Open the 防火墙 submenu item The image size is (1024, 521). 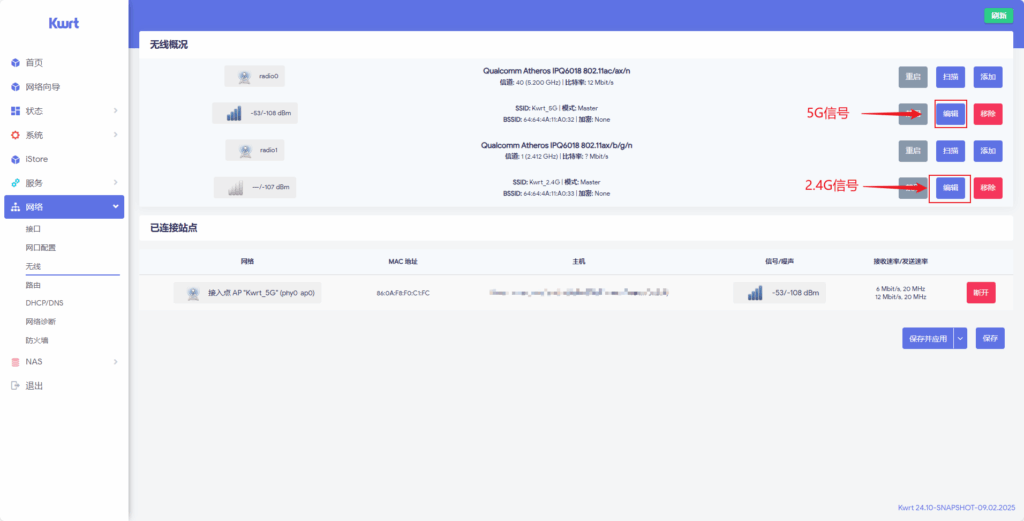37,340
